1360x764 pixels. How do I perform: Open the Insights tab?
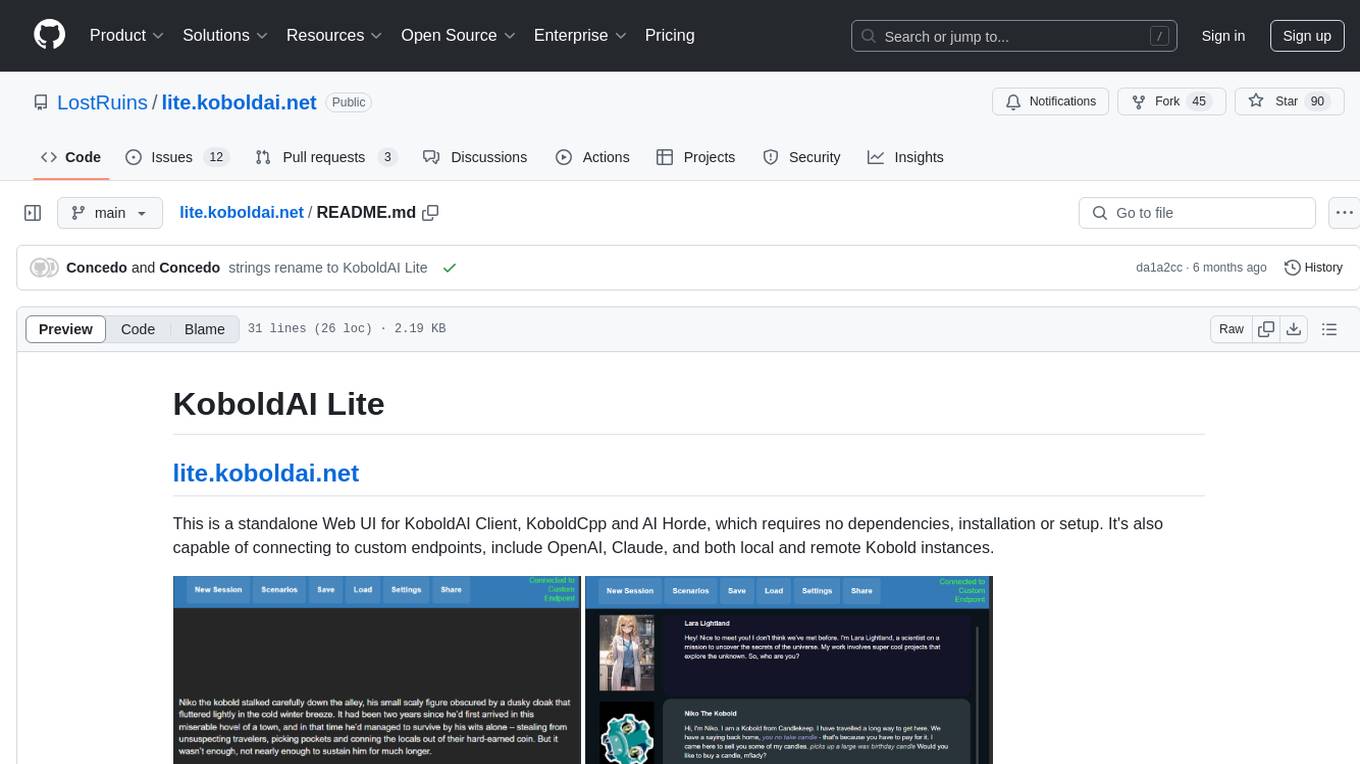(x=905, y=157)
